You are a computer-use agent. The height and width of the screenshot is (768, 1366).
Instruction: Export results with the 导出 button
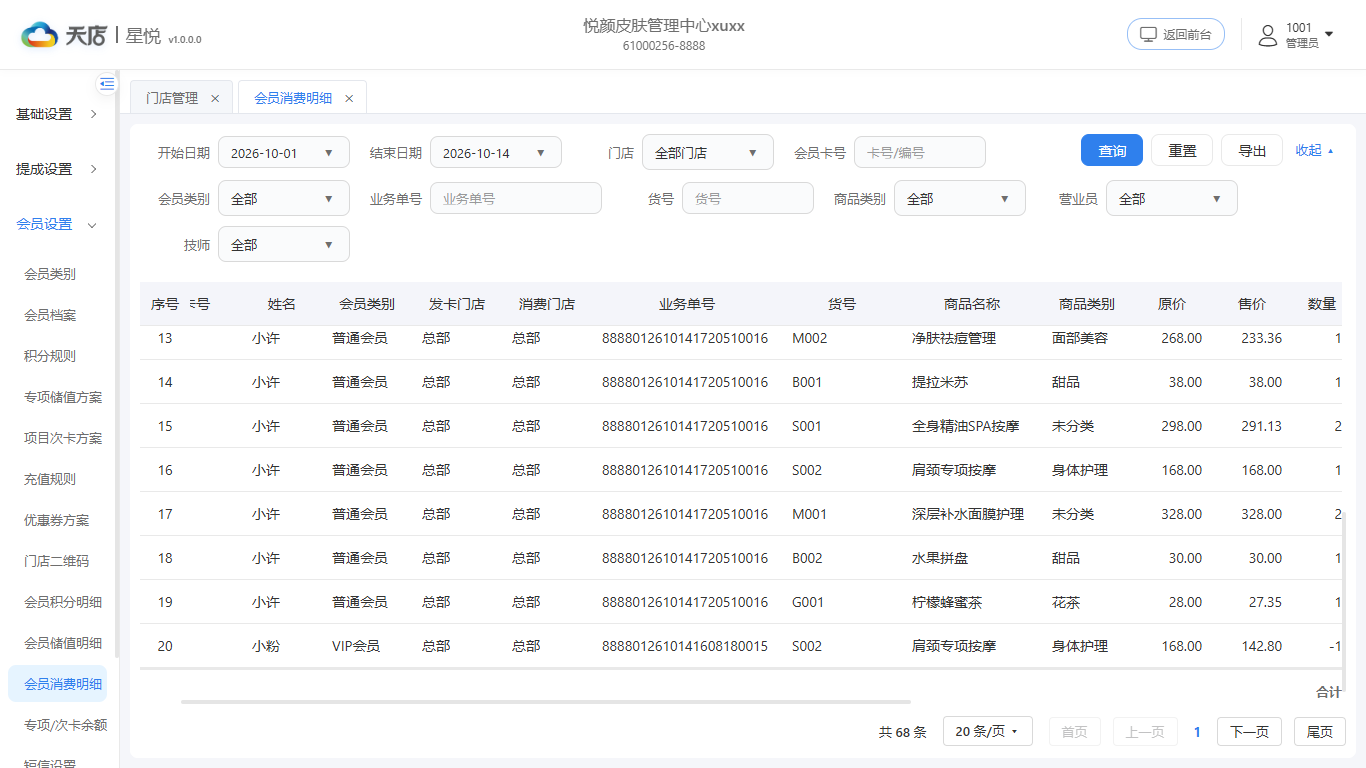1252,151
